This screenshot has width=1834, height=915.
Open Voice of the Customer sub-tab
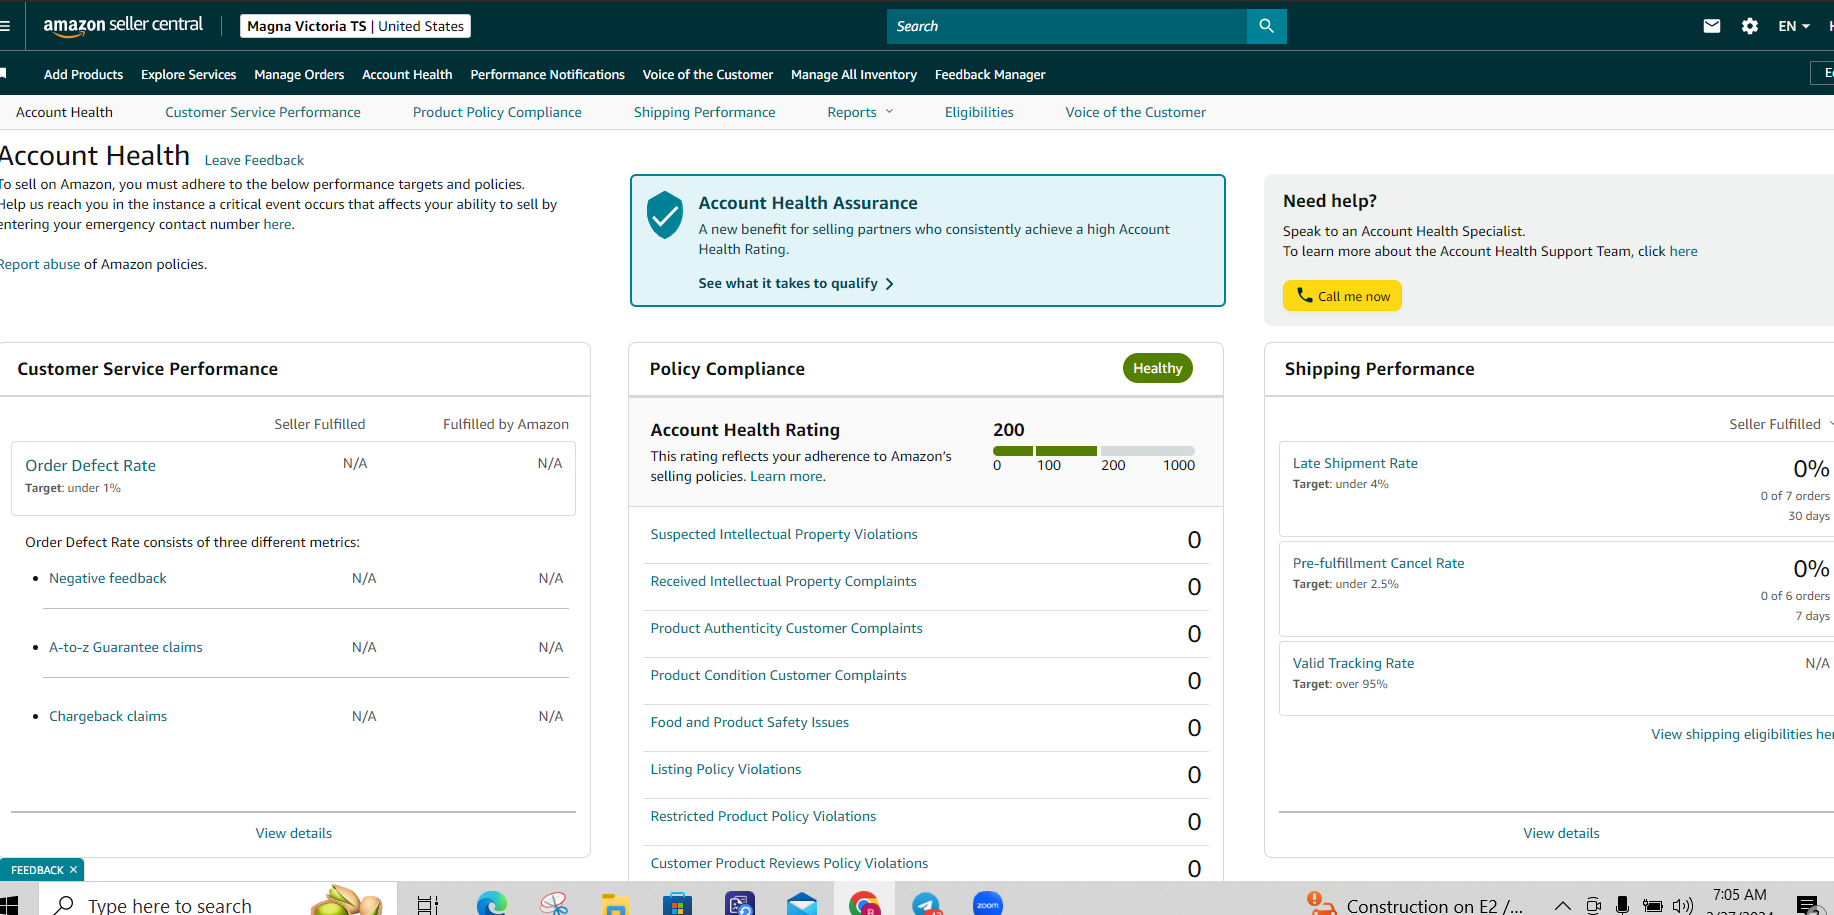pyautogui.click(x=1135, y=112)
